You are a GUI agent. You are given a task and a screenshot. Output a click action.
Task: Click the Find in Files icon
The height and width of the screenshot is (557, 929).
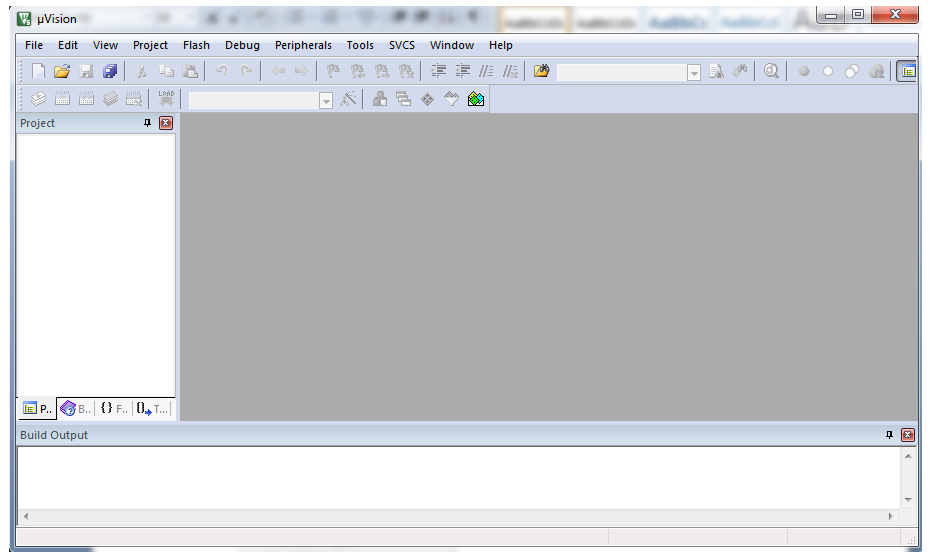click(541, 71)
